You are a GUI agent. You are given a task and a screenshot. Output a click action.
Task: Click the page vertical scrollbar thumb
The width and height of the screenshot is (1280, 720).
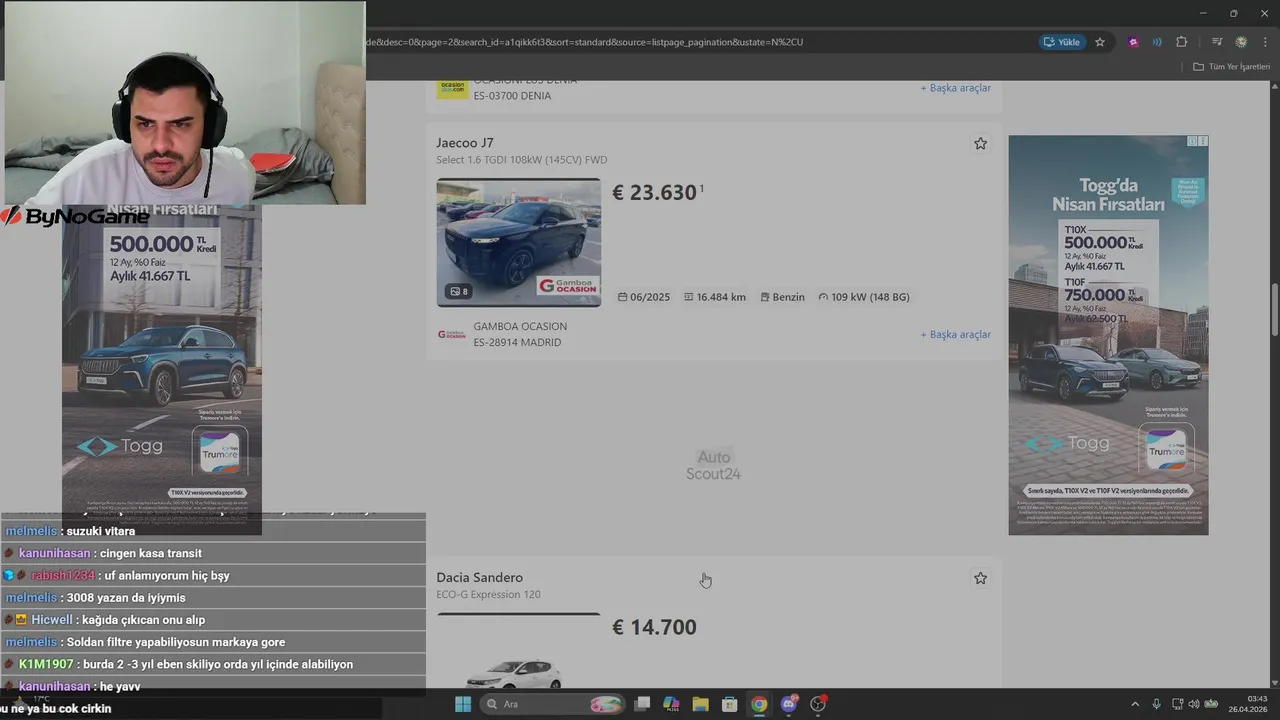pyautogui.click(x=1275, y=310)
